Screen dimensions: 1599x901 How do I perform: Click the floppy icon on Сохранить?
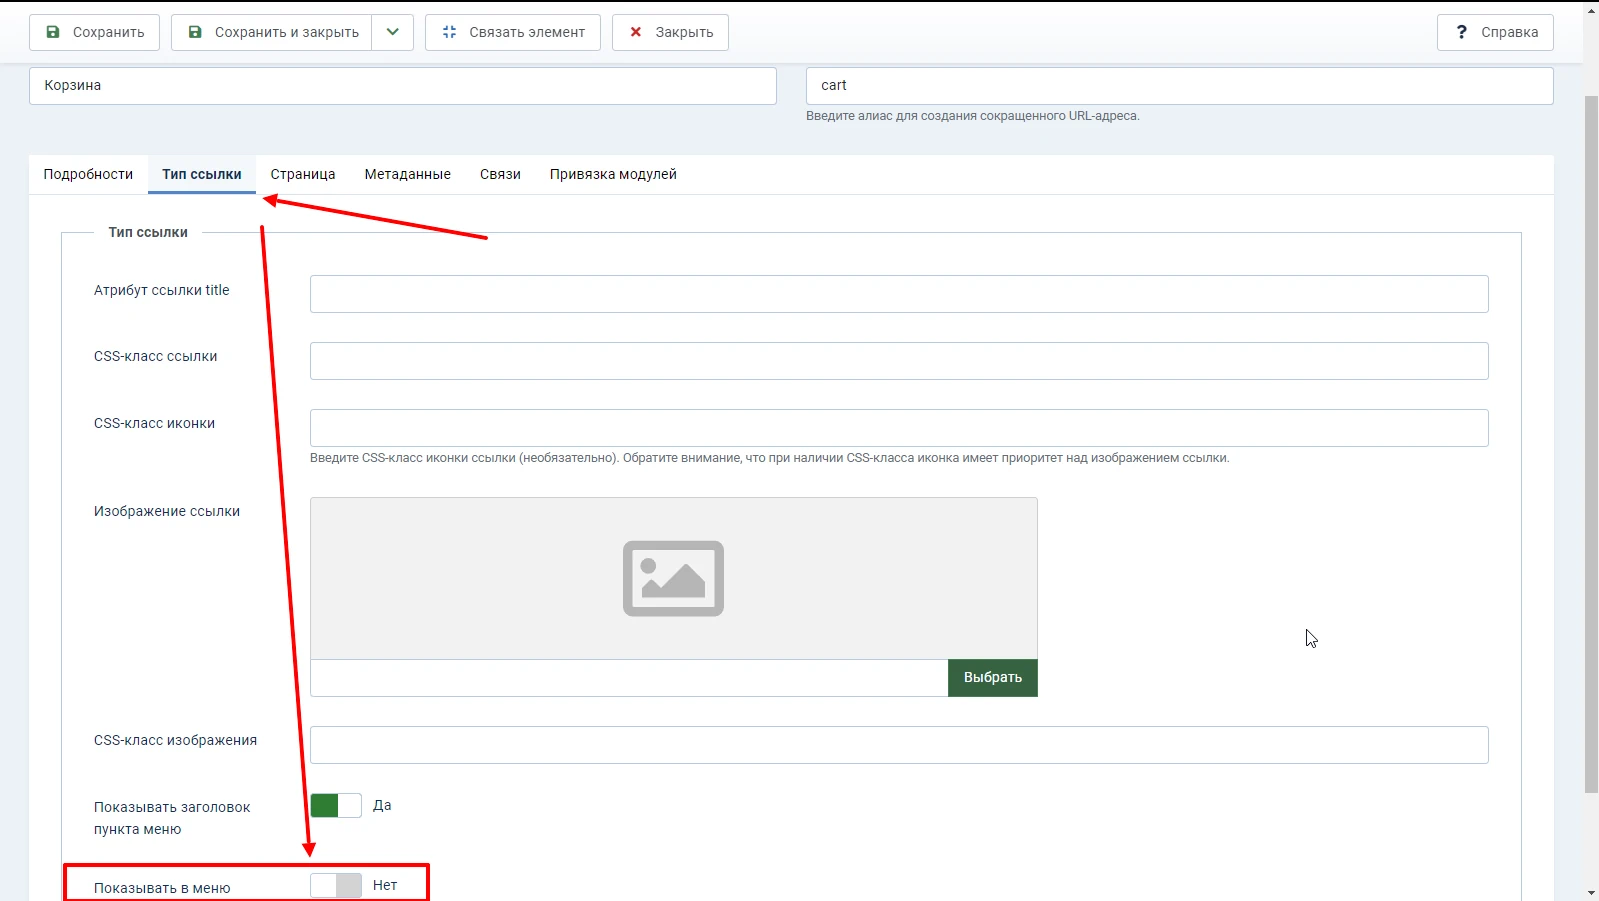(x=53, y=32)
